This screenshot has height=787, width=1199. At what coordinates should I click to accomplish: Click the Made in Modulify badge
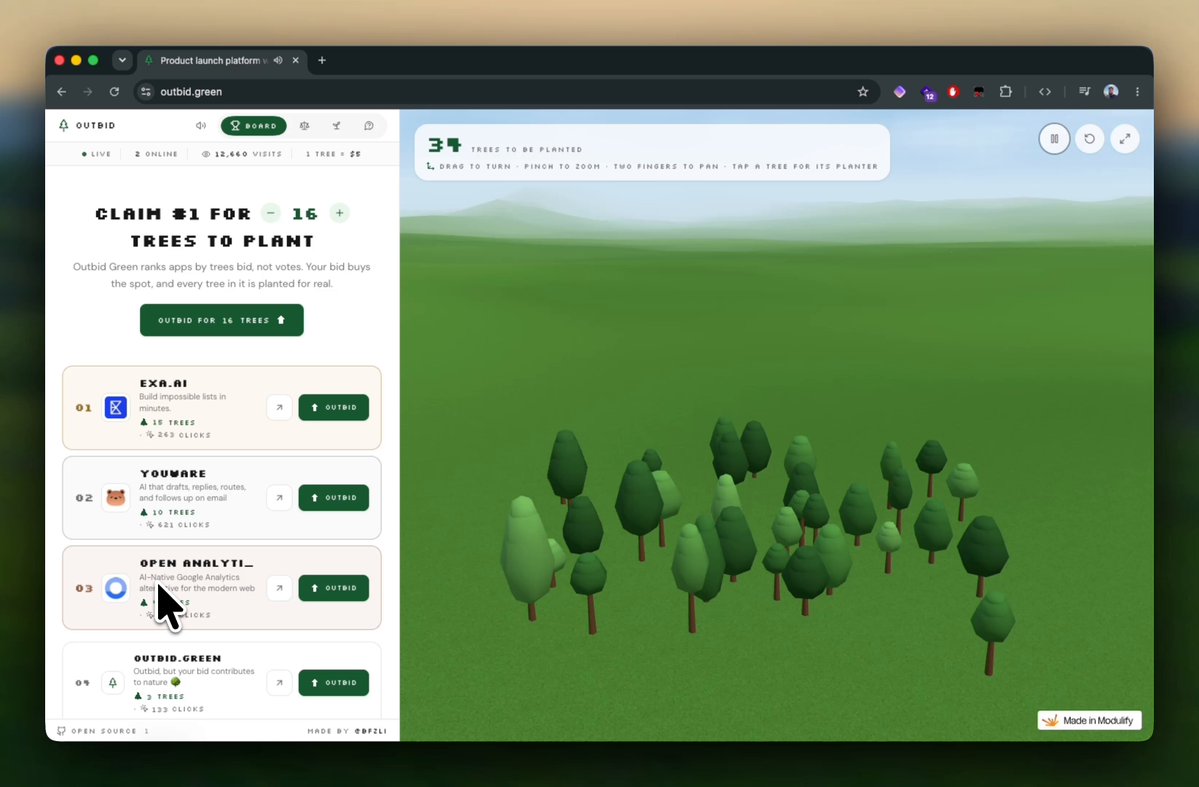pos(1090,720)
